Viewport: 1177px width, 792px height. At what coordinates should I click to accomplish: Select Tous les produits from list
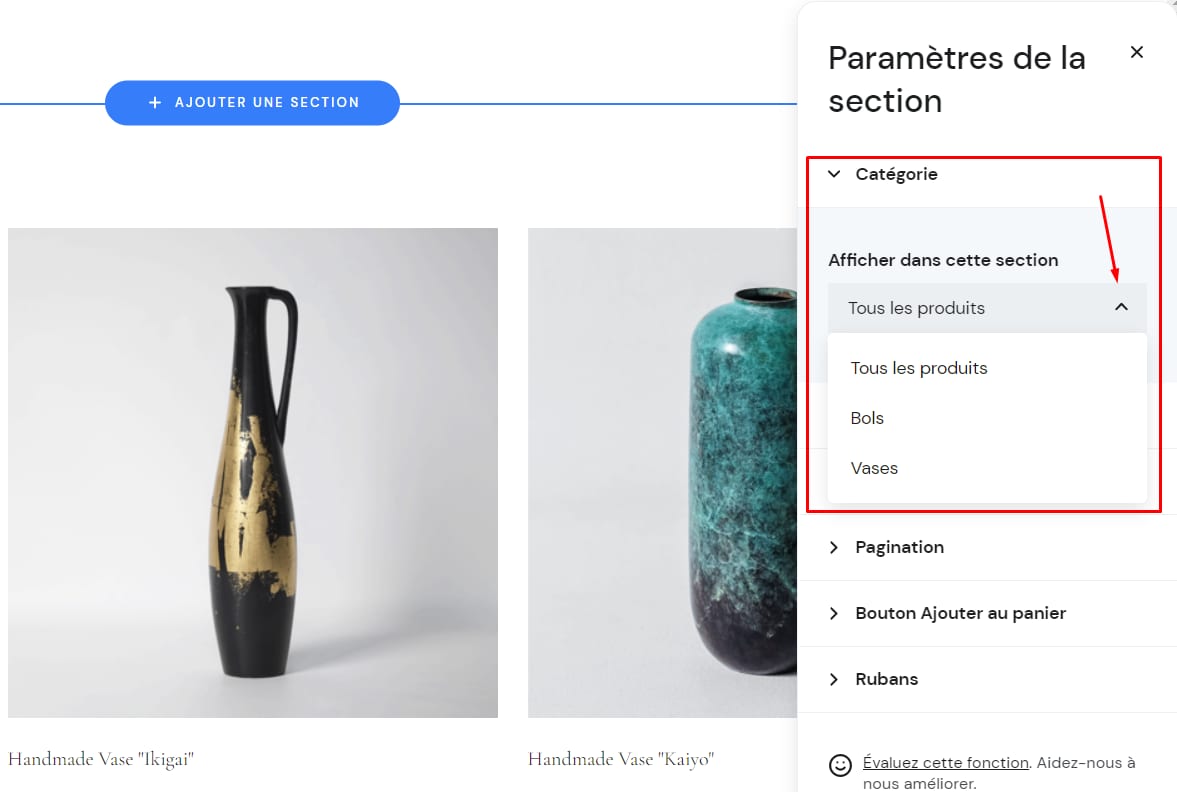coord(919,368)
